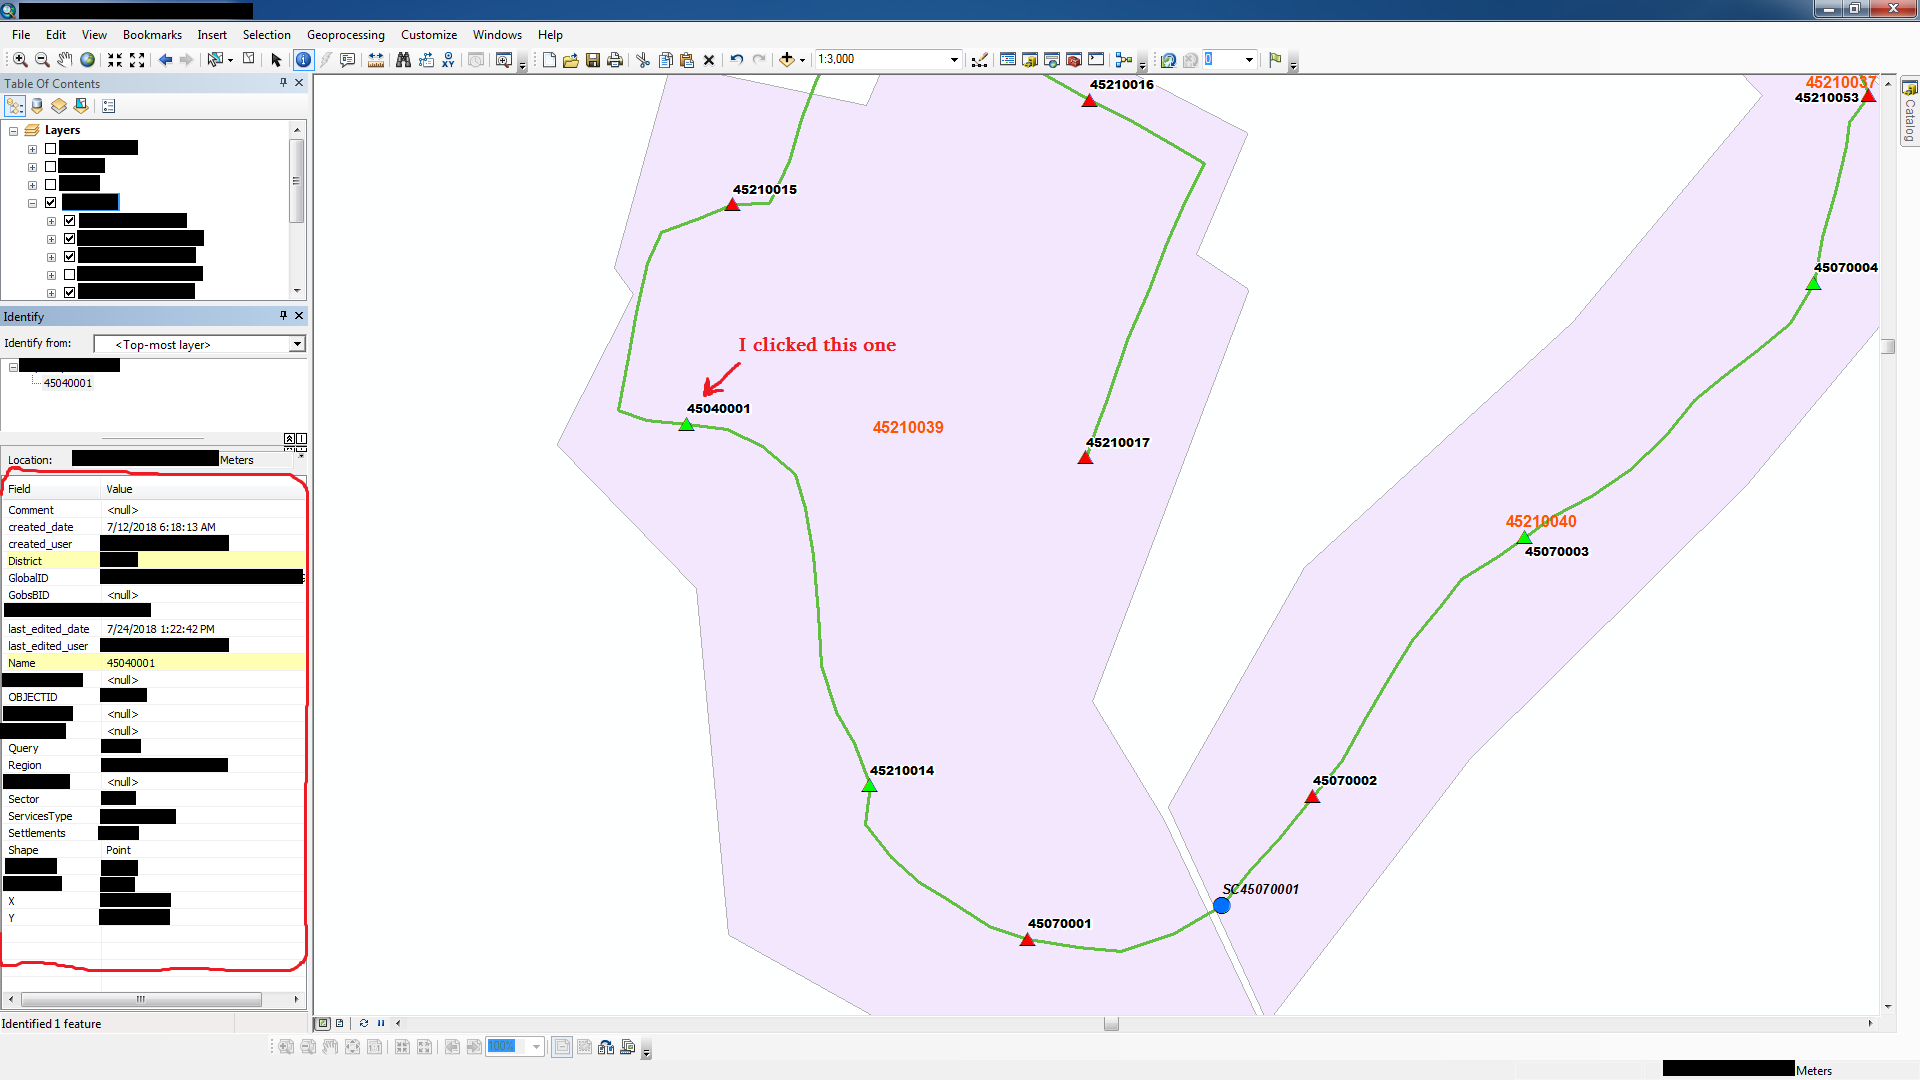Uncheck the checked group layer checkbox
1920x1080 pixels.
[x=50, y=202]
